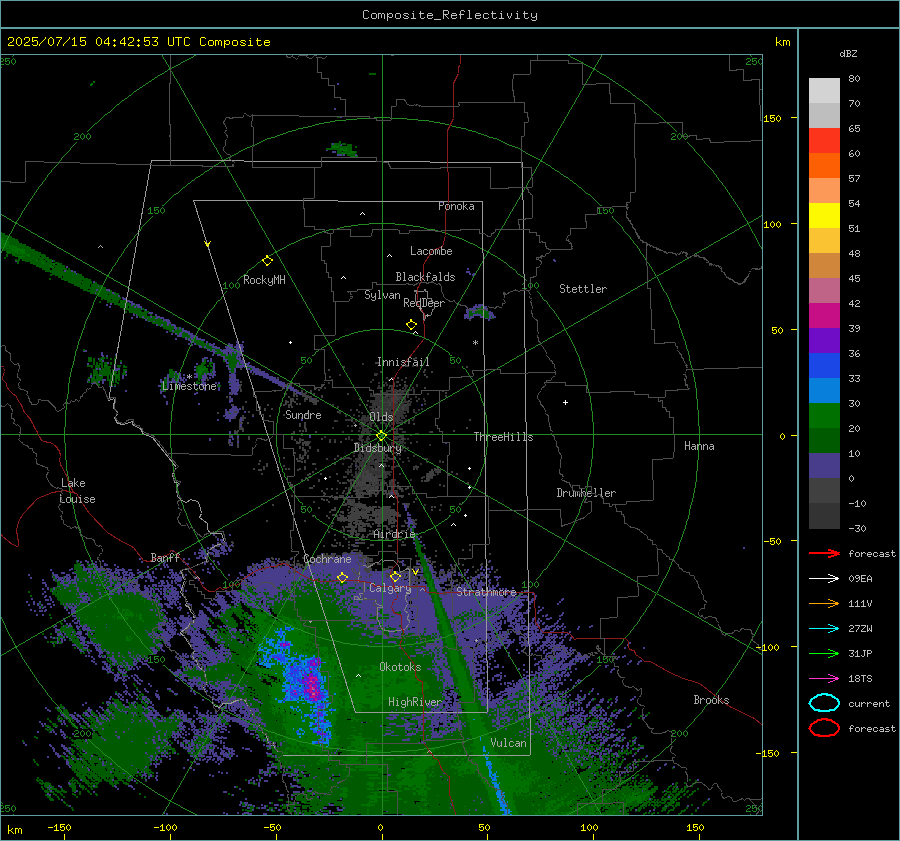Image resolution: width=900 pixels, height=841 pixels.
Task: Click the violet 0-10 dBZ swatch
Action: pos(824,466)
